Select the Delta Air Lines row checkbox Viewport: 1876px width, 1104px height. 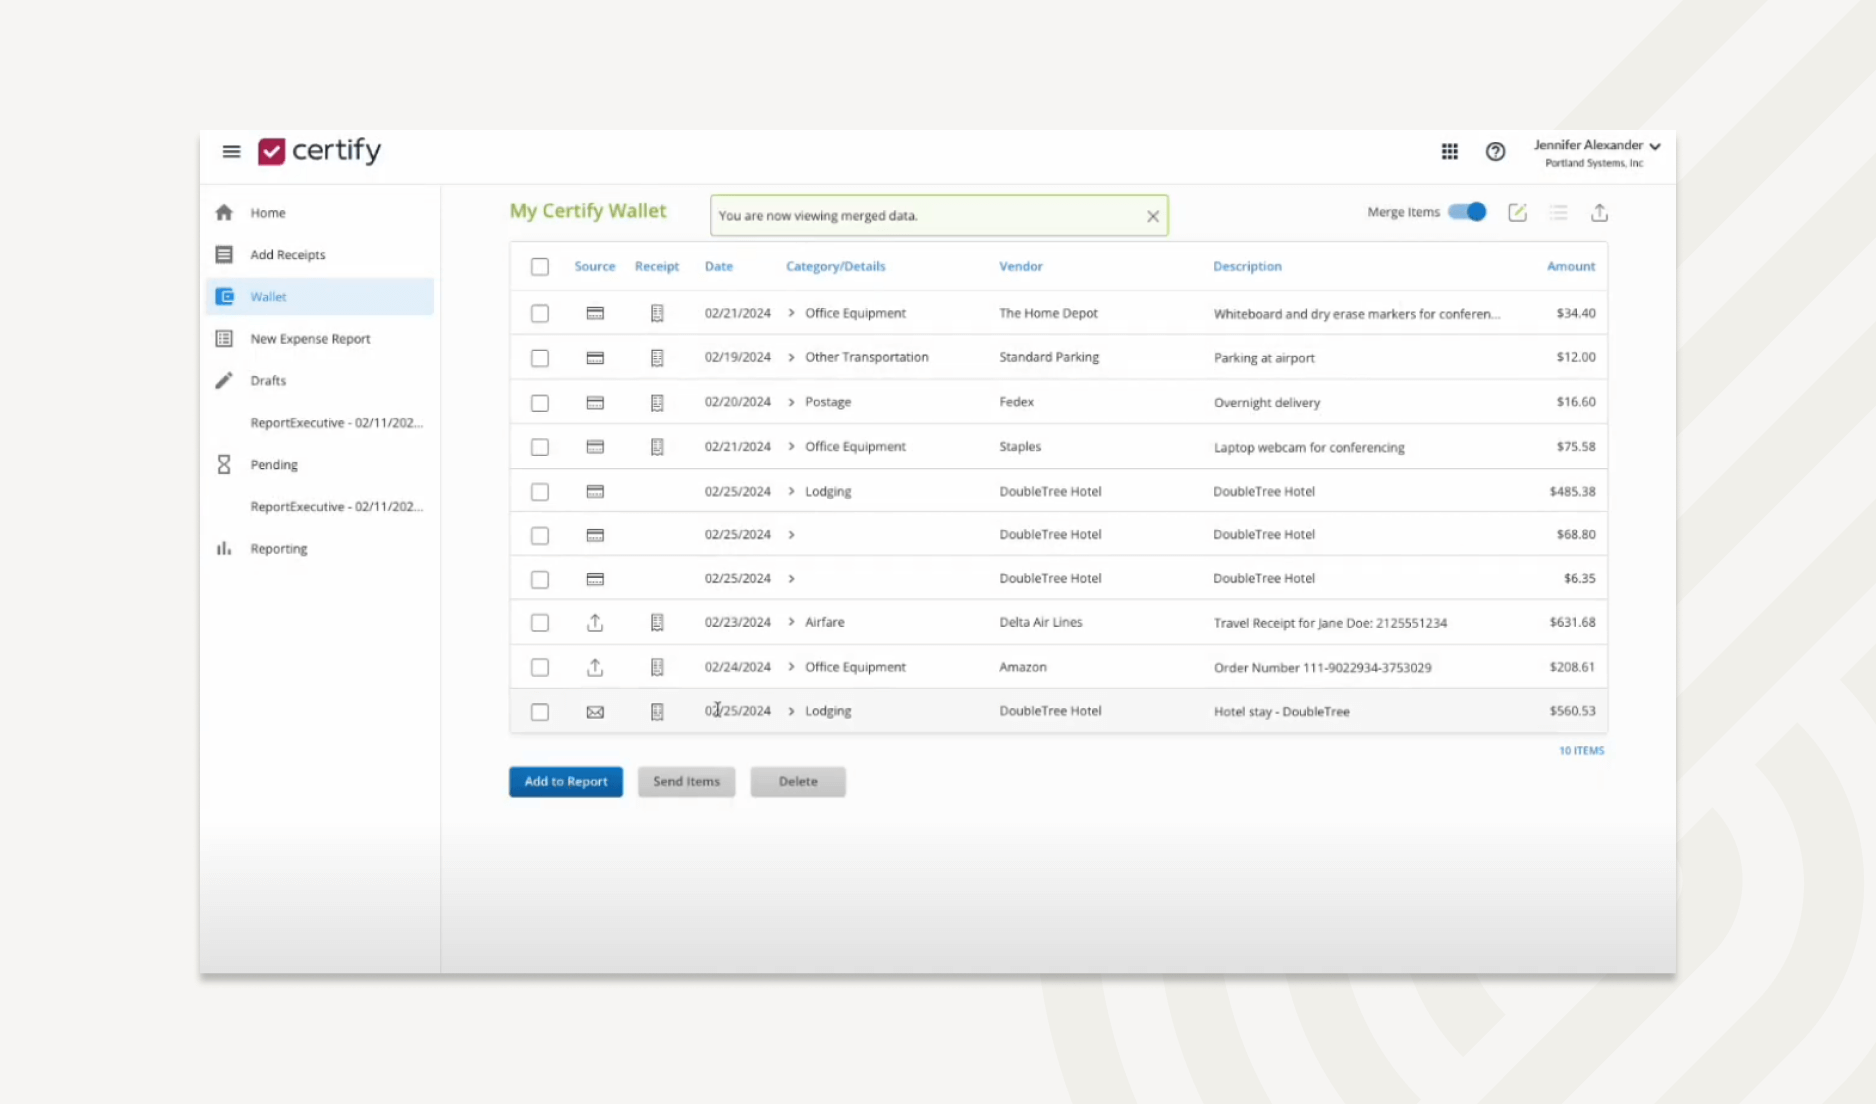pos(540,623)
